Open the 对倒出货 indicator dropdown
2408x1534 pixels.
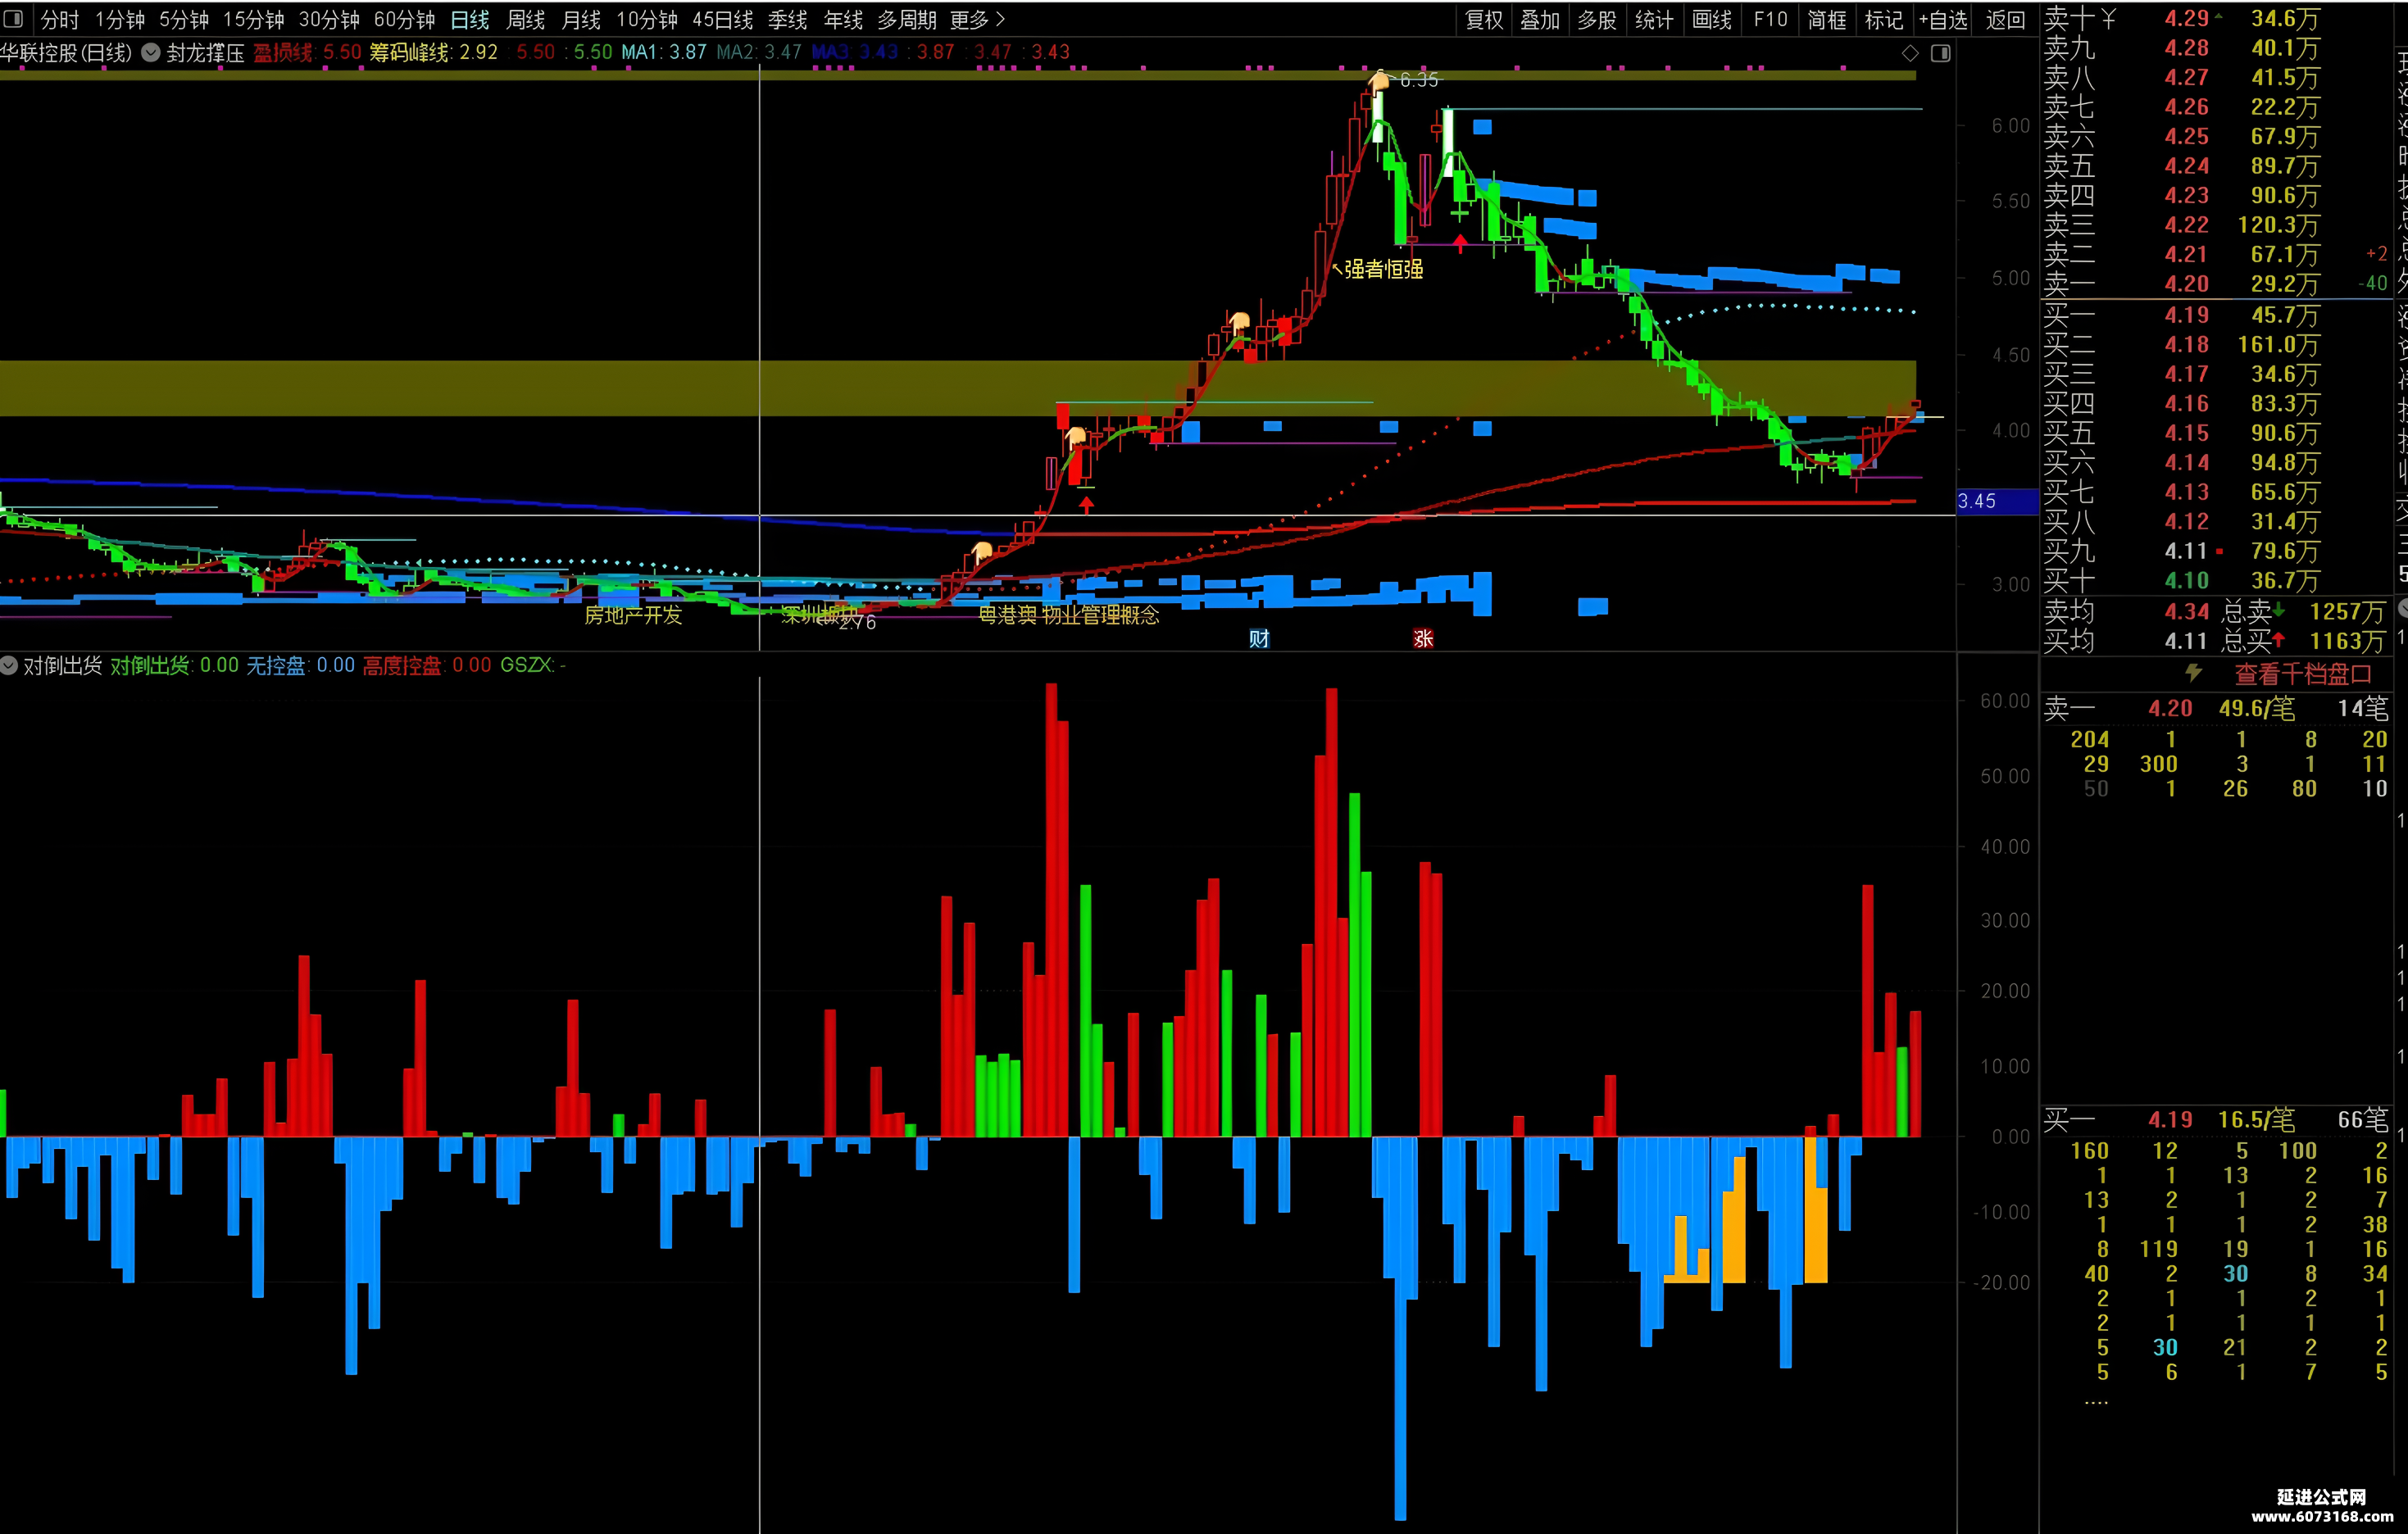[9, 665]
